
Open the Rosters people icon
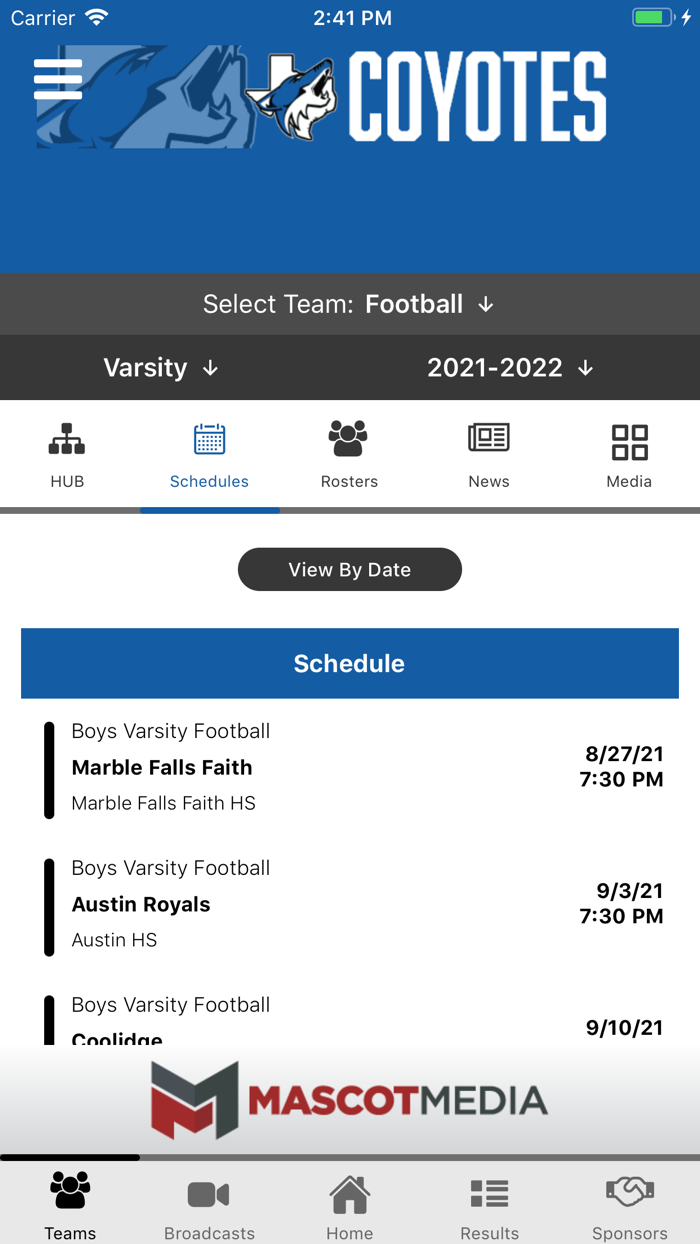(x=349, y=437)
